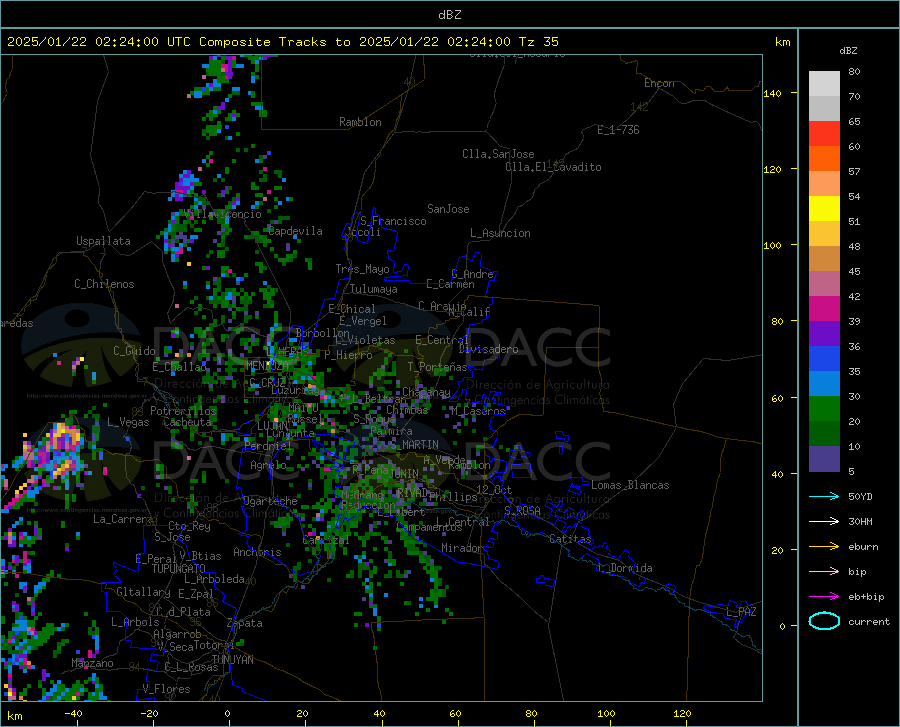Select the bright yellow 51-54 dBZ swatch
Viewport: 900px width, 727px height.
[x=824, y=209]
